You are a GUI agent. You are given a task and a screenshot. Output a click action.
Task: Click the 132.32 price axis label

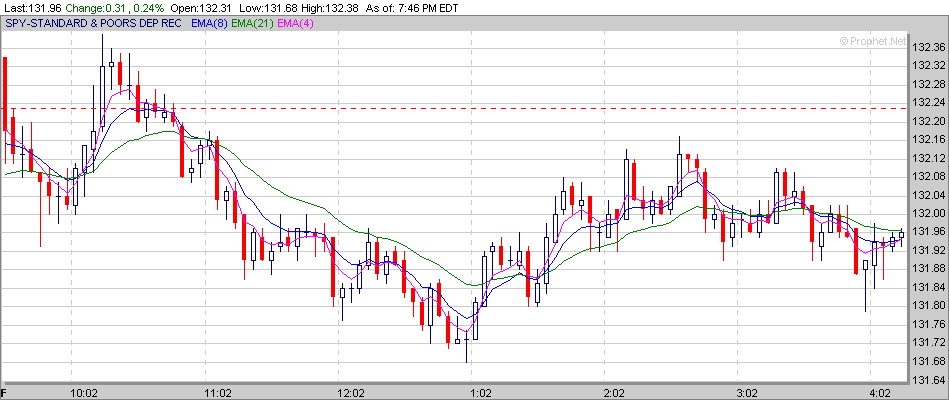[928, 65]
